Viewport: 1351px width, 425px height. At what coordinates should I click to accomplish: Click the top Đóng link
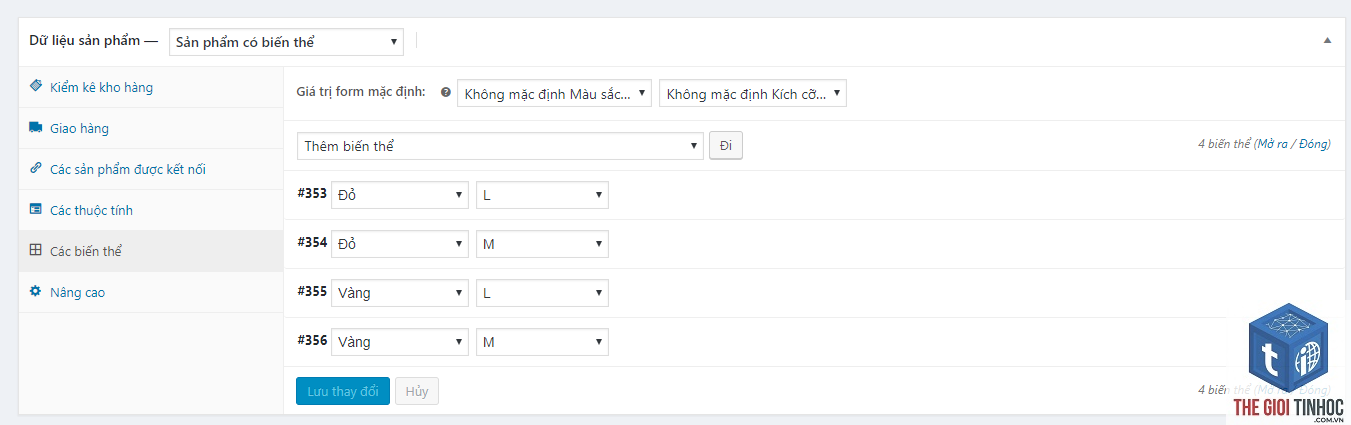tap(1313, 144)
